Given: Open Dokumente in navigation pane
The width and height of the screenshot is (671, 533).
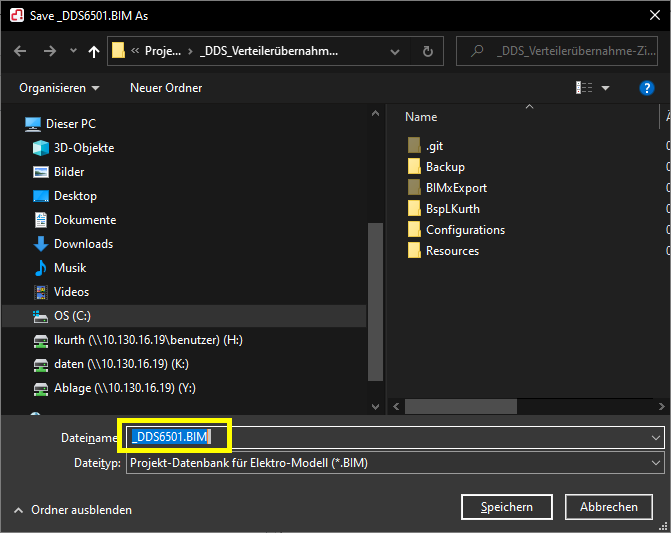Looking at the screenshot, I should click(x=85, y=220).
